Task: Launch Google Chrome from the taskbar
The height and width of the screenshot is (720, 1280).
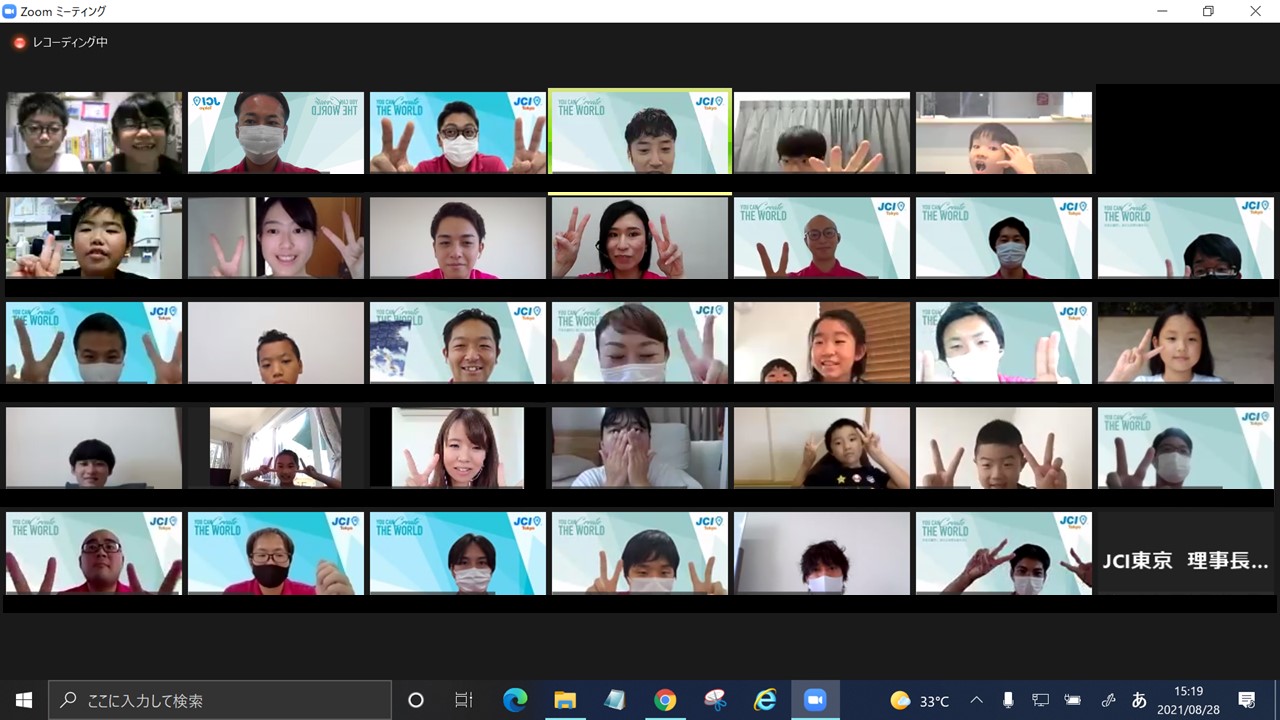Action: click(x=665, y=700)
